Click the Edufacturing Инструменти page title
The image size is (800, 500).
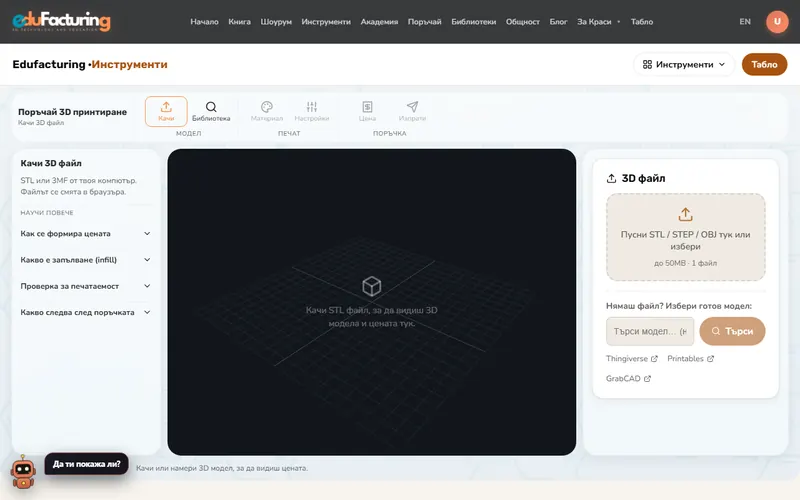coord(90,64)
